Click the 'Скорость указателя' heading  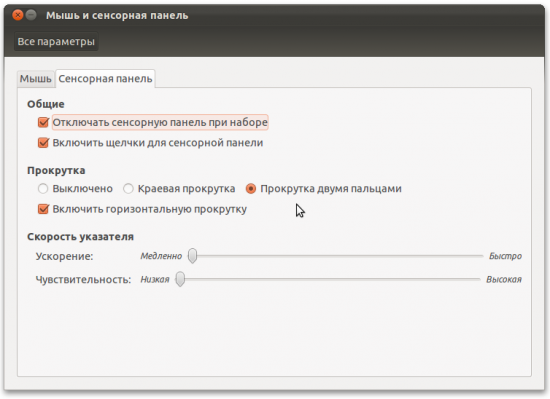(x=80, y=237)
